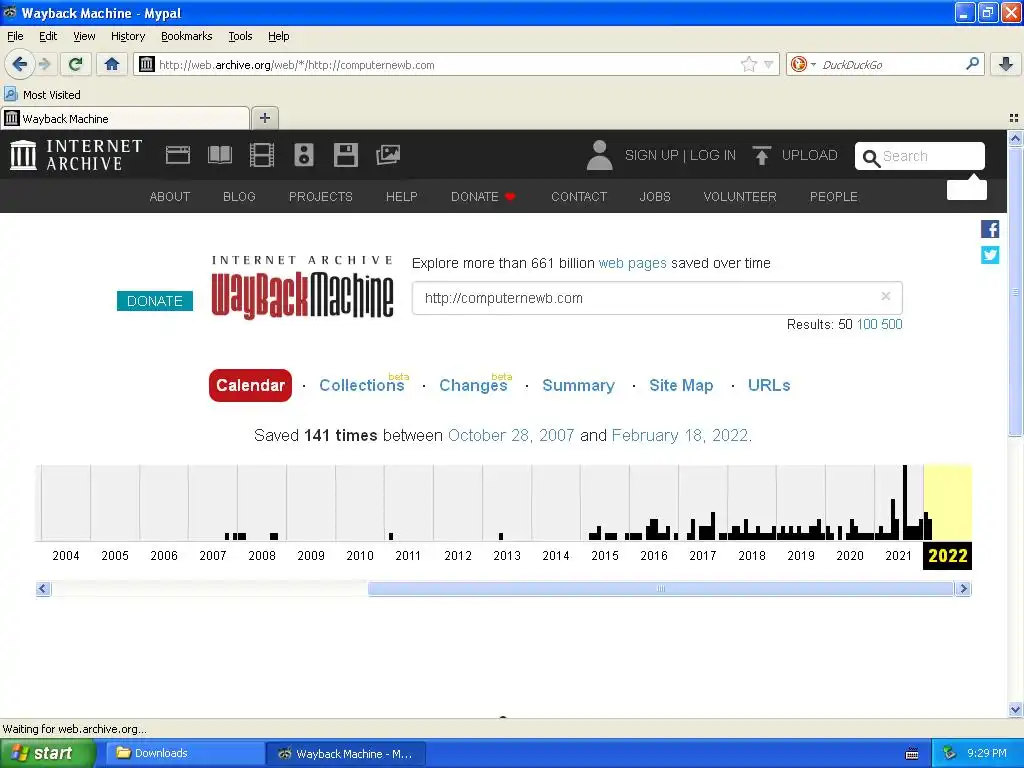The width and height of the screenshot is (1024, 768).
Task: Open the browser Home page
Action: click(112, 64)
